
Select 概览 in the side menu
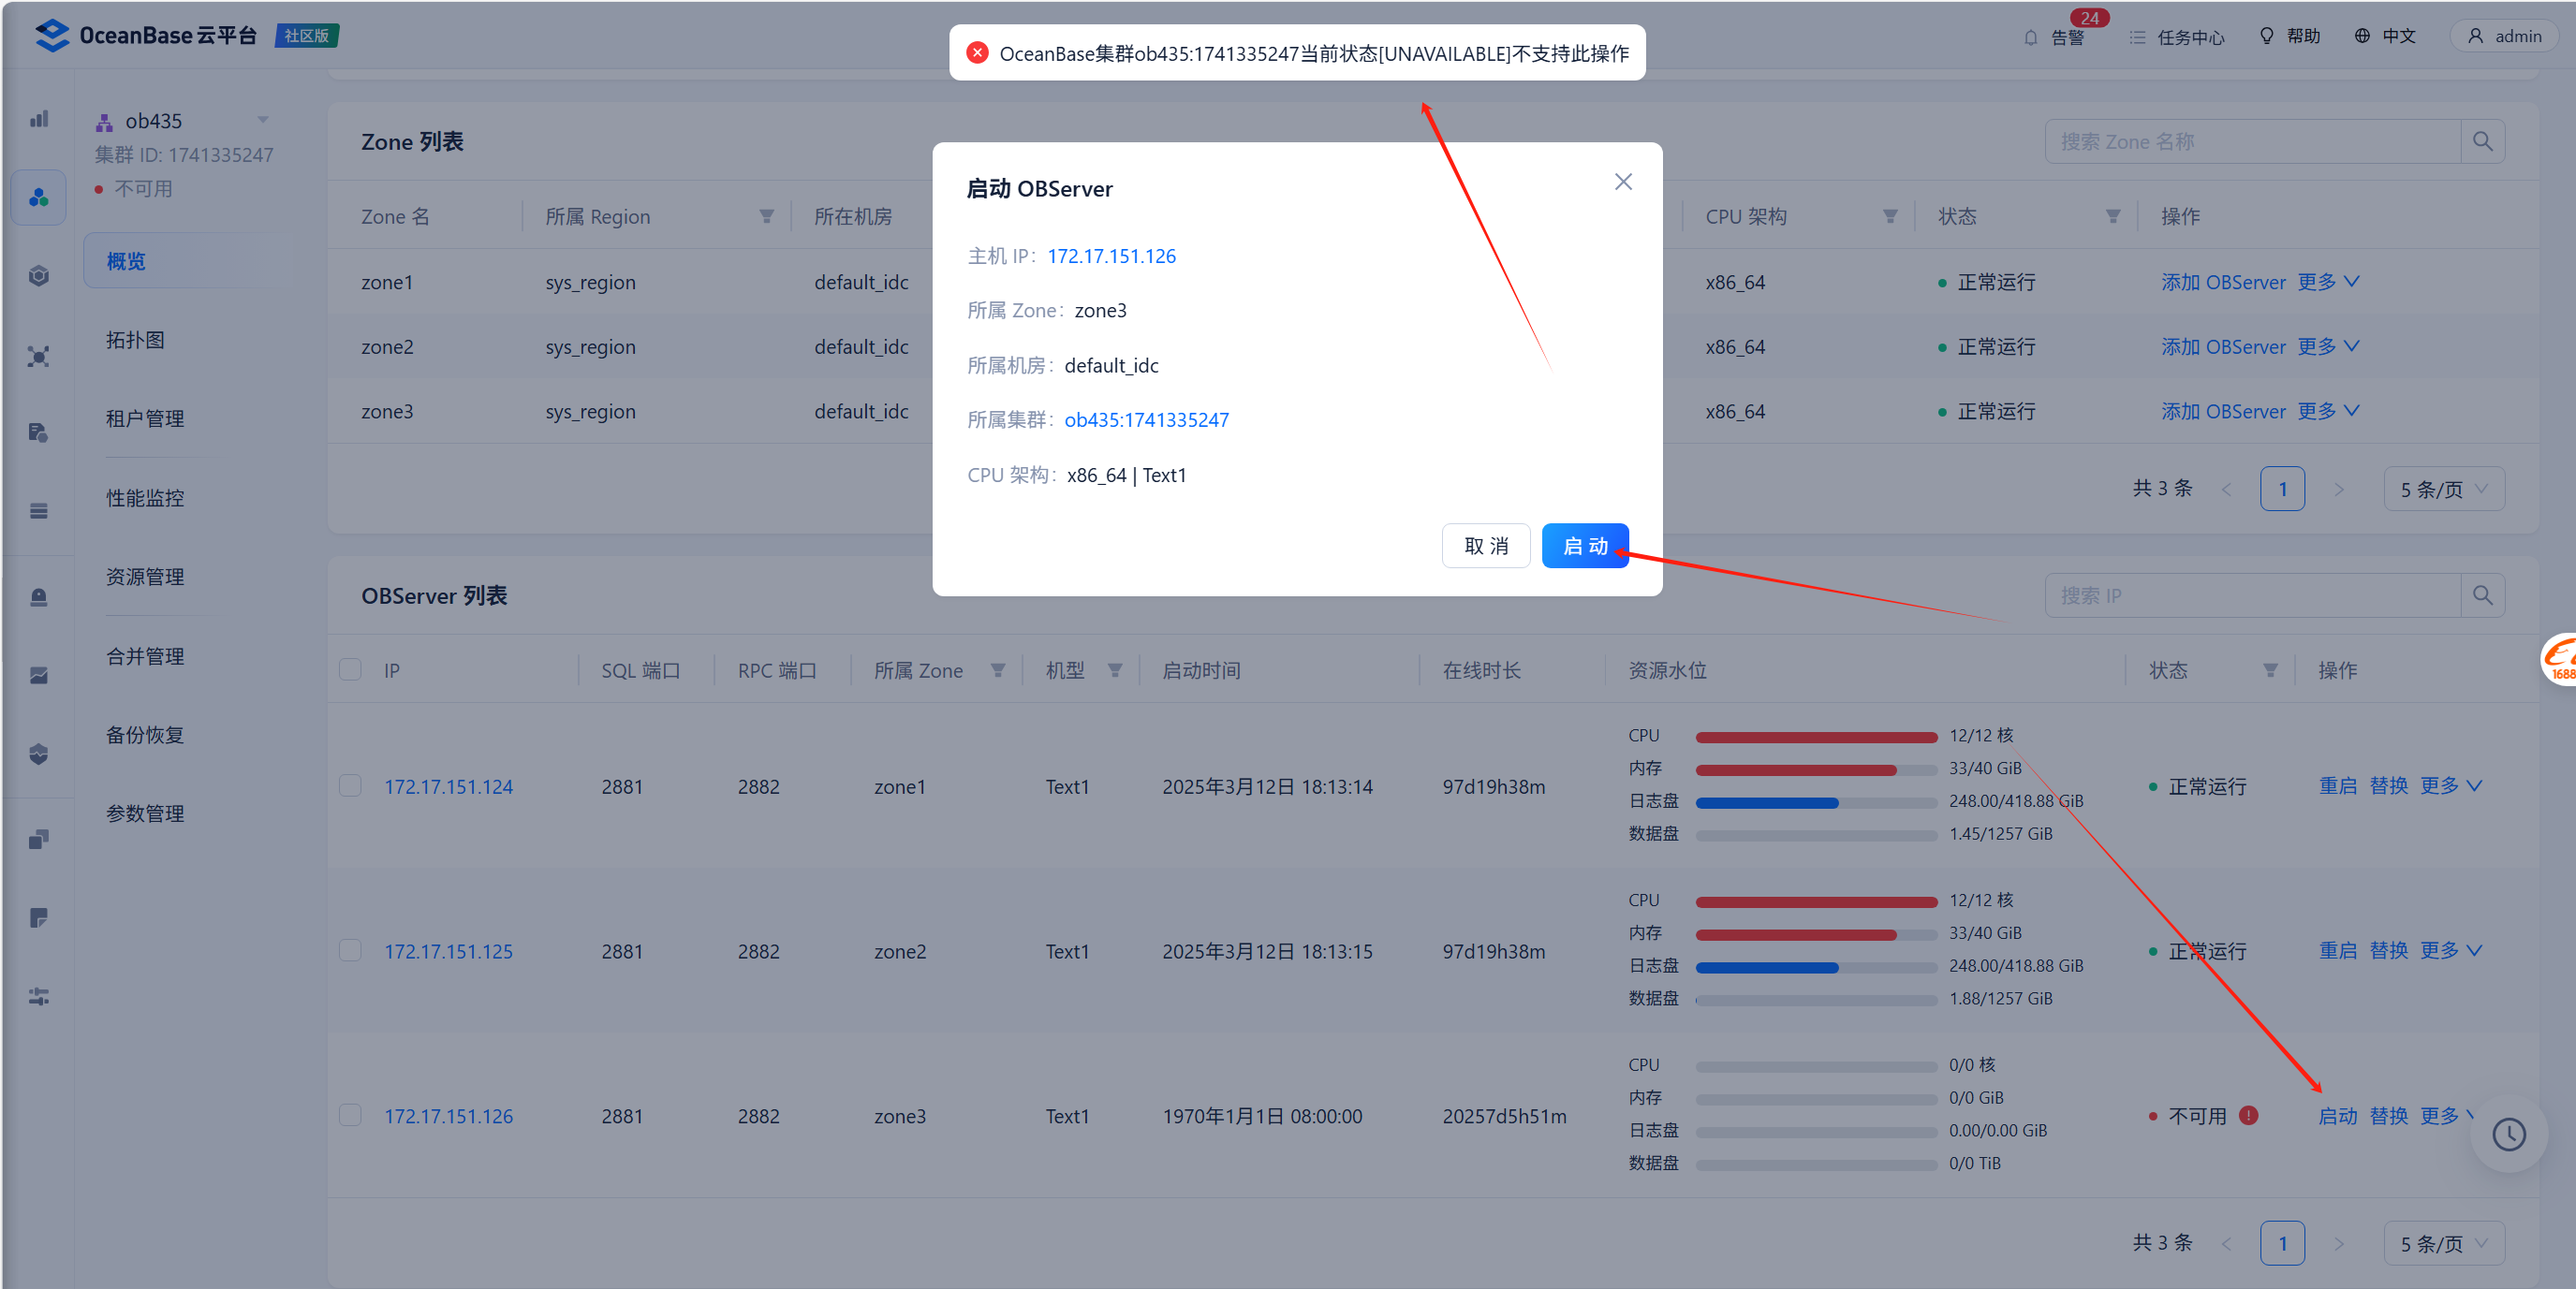pos(126,262)
